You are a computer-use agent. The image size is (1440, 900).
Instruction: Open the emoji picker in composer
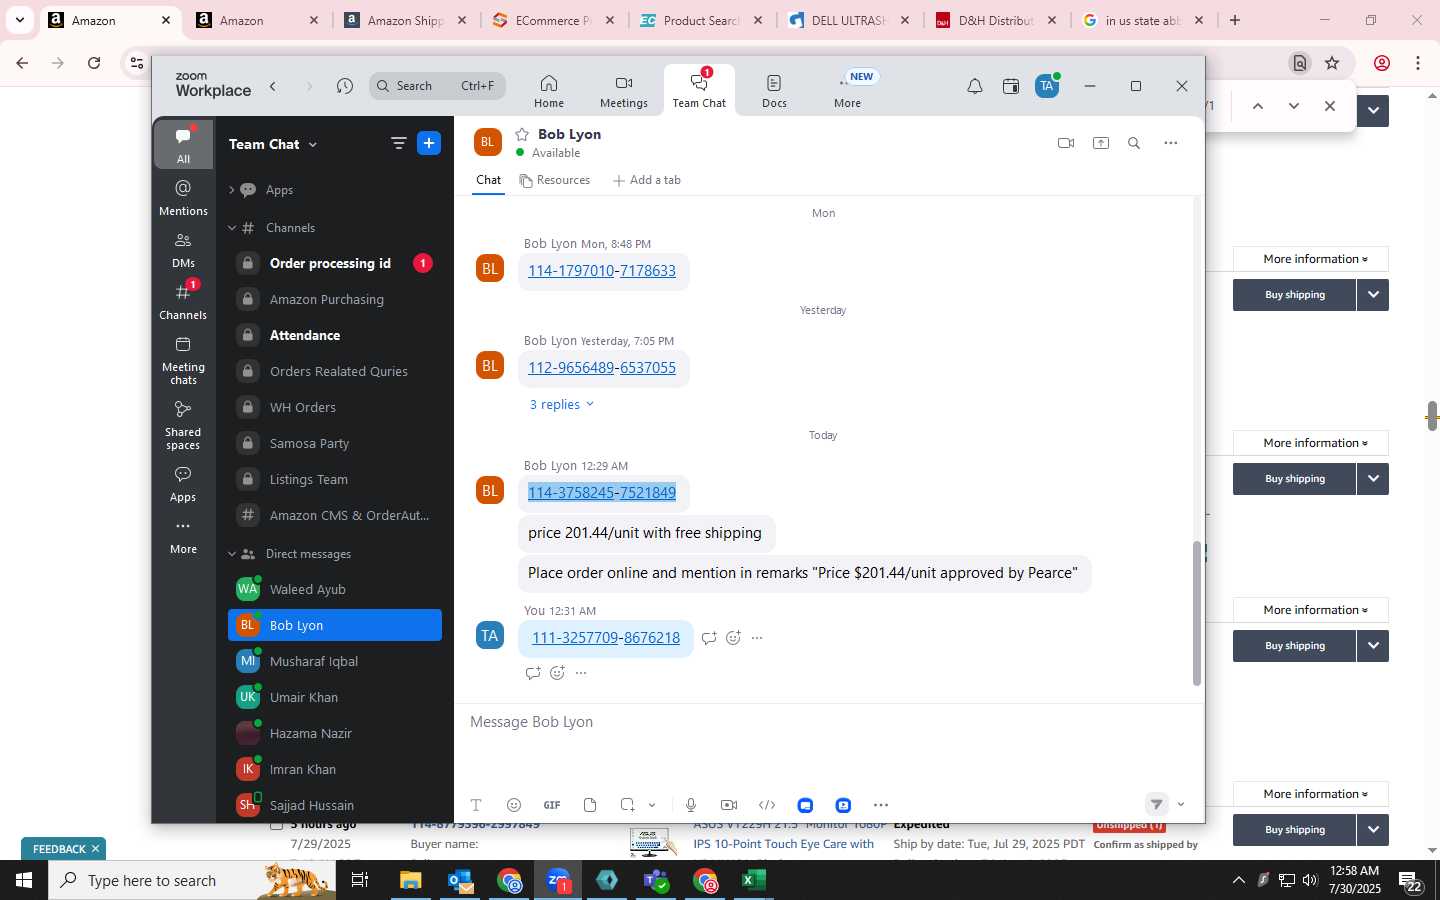click(x=514, y=805)
